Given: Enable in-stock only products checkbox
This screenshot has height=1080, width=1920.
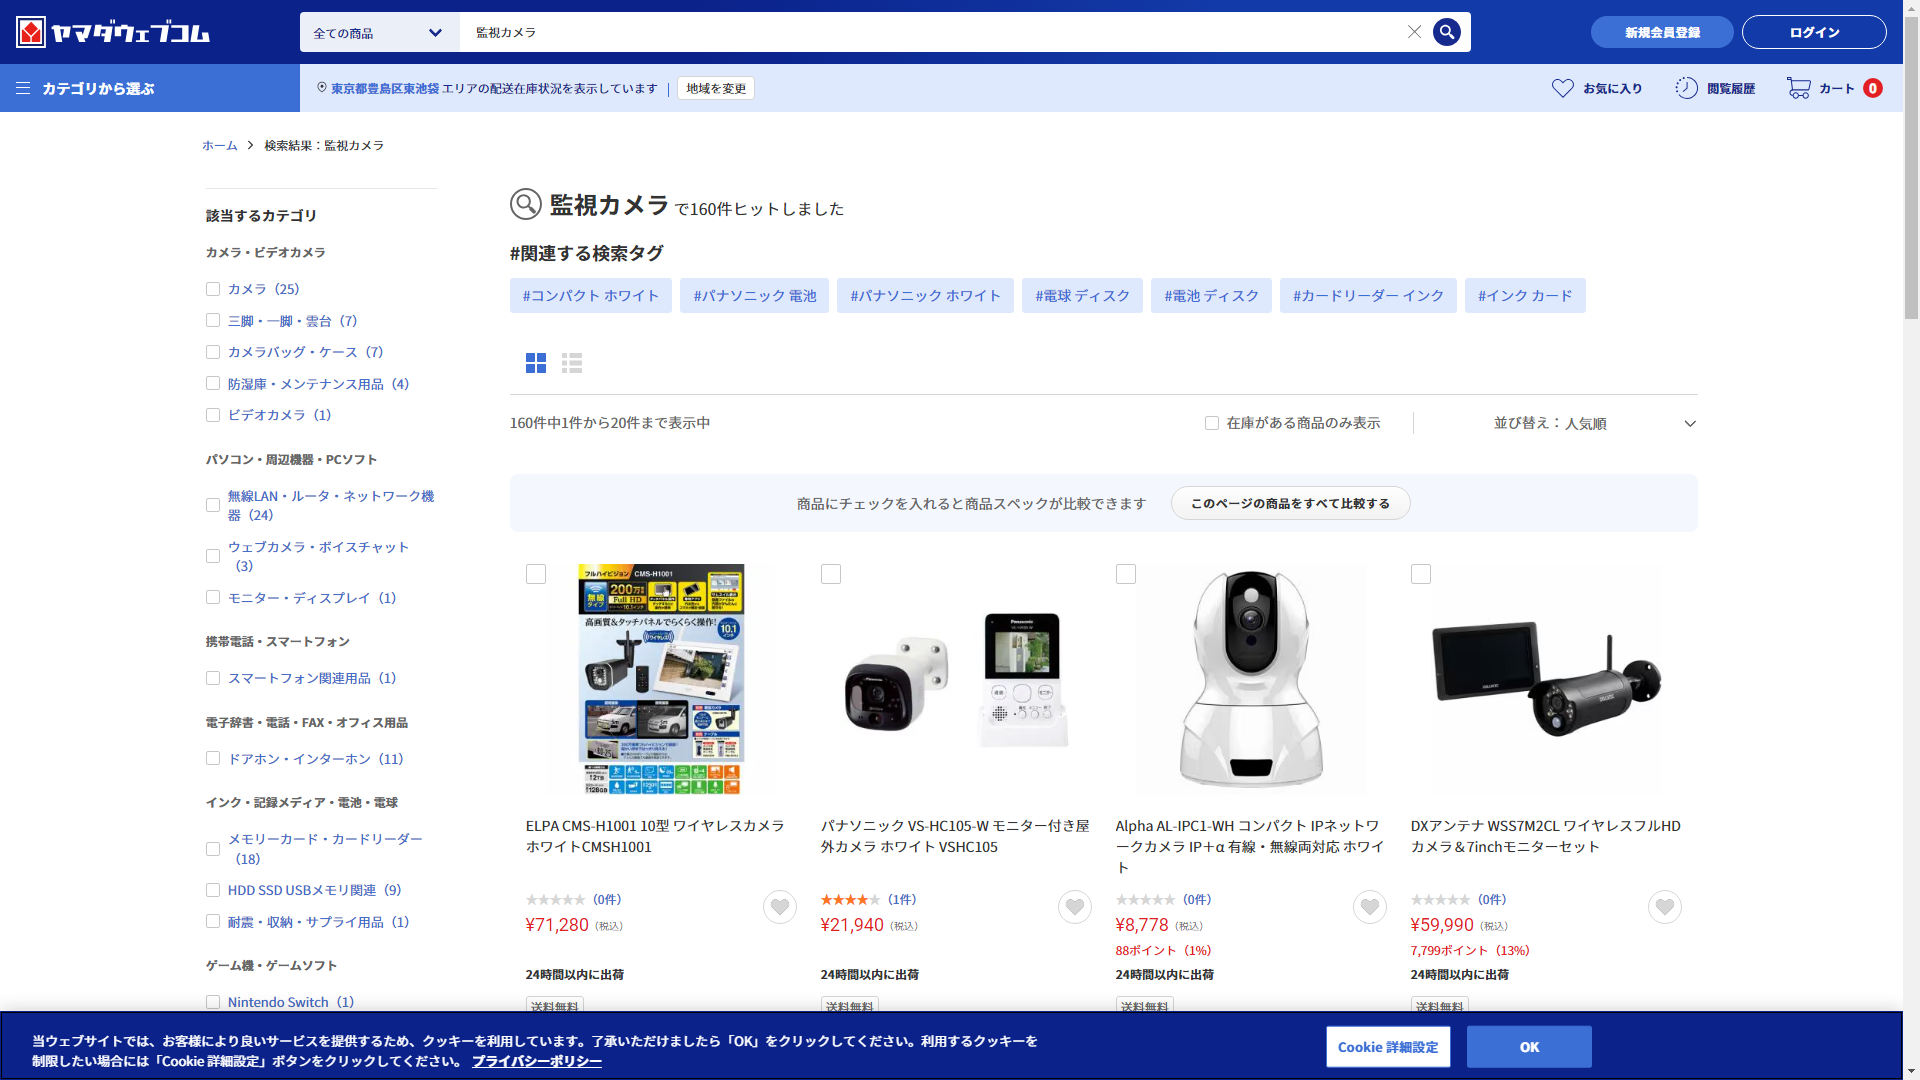Looking at the screenshot, I should click(1212, 423).
